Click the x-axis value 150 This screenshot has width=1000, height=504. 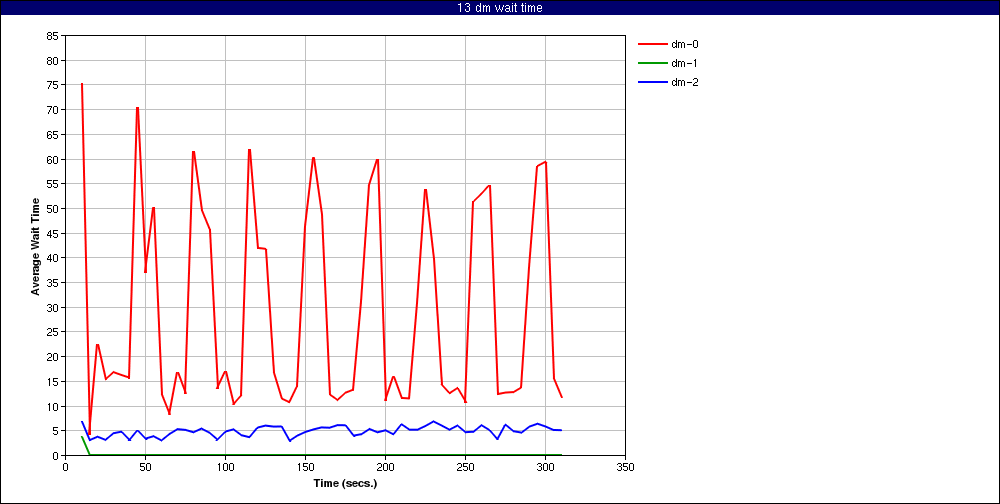[x=305, y=467]
